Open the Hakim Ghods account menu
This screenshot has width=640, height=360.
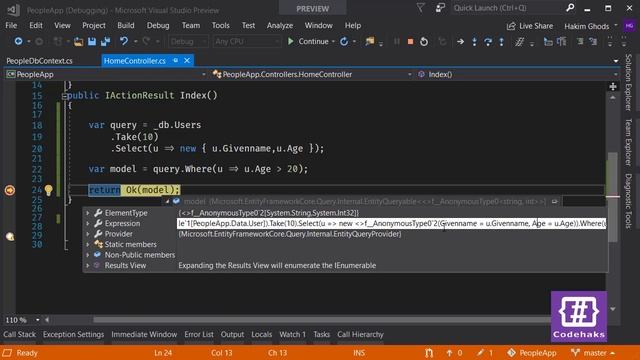(x=591, y=26)
